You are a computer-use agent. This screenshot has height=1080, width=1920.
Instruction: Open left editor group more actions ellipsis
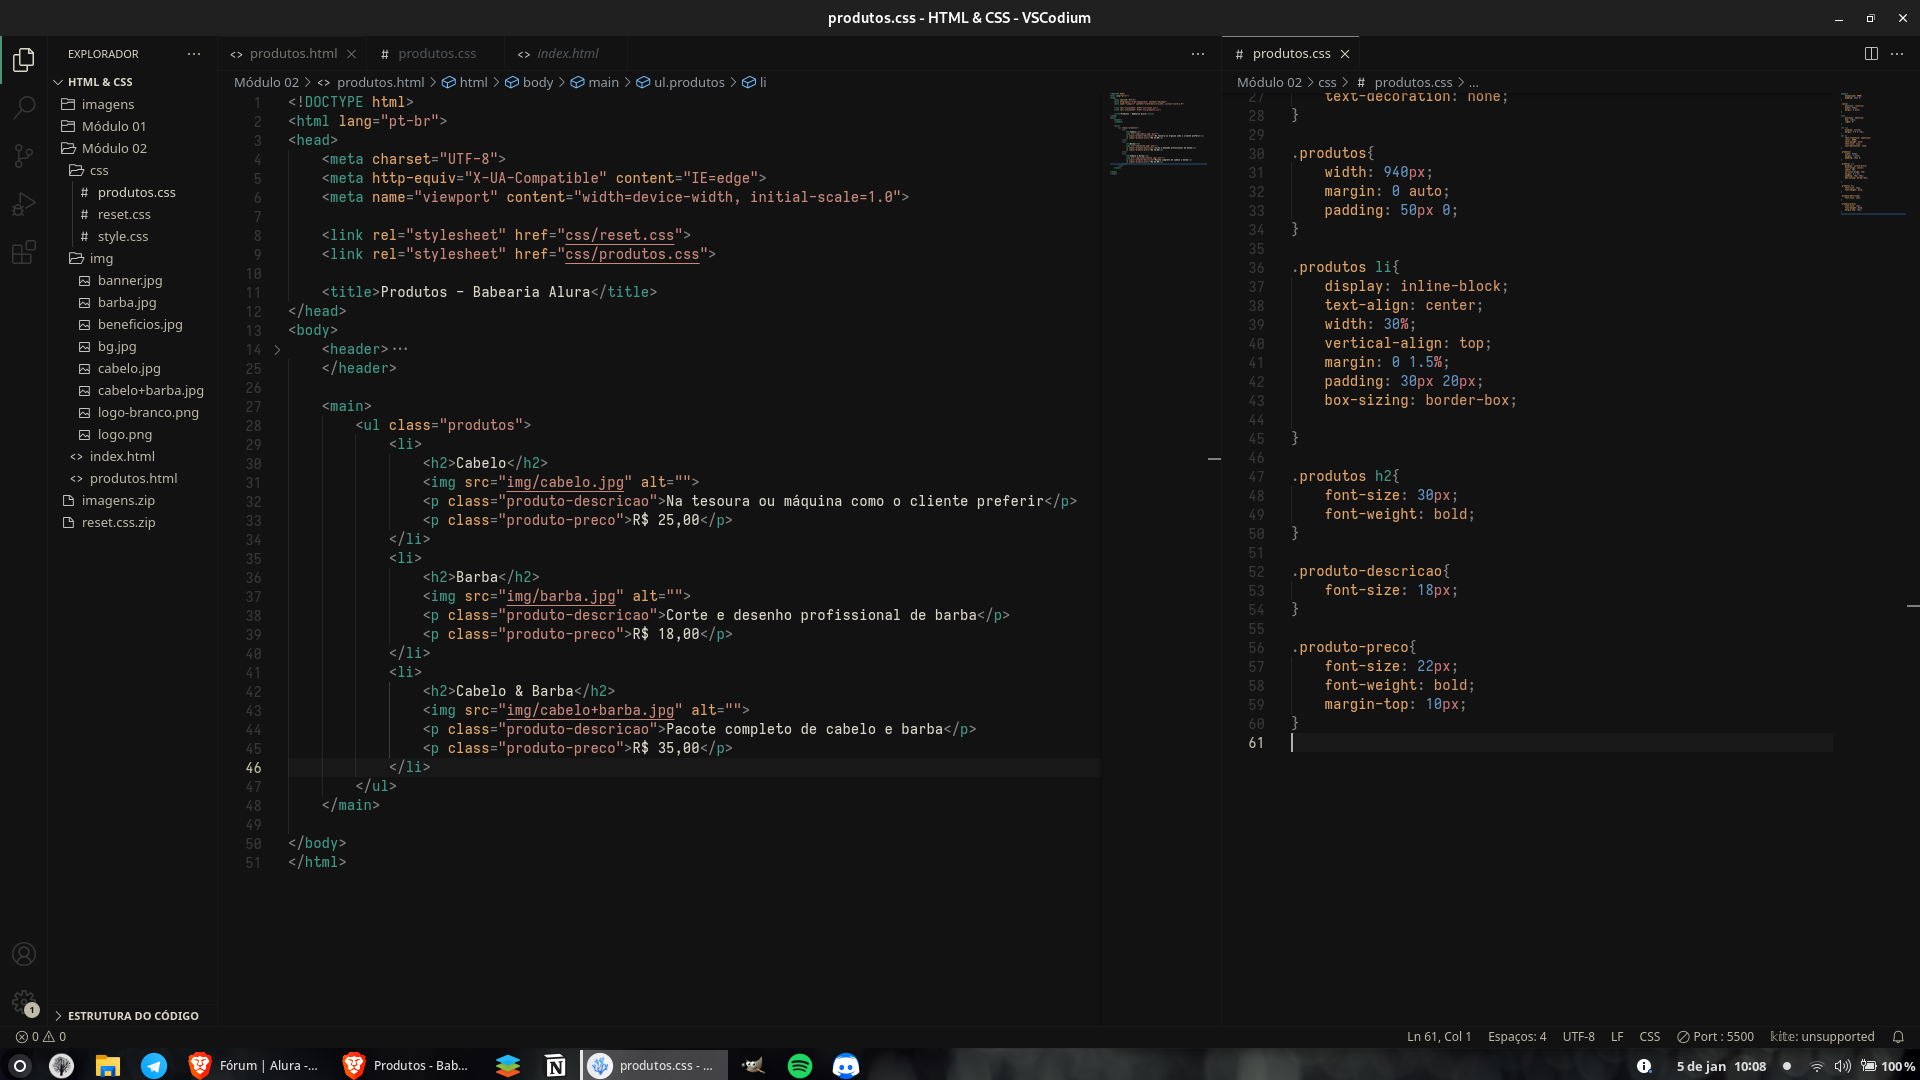pos(1198,54)
